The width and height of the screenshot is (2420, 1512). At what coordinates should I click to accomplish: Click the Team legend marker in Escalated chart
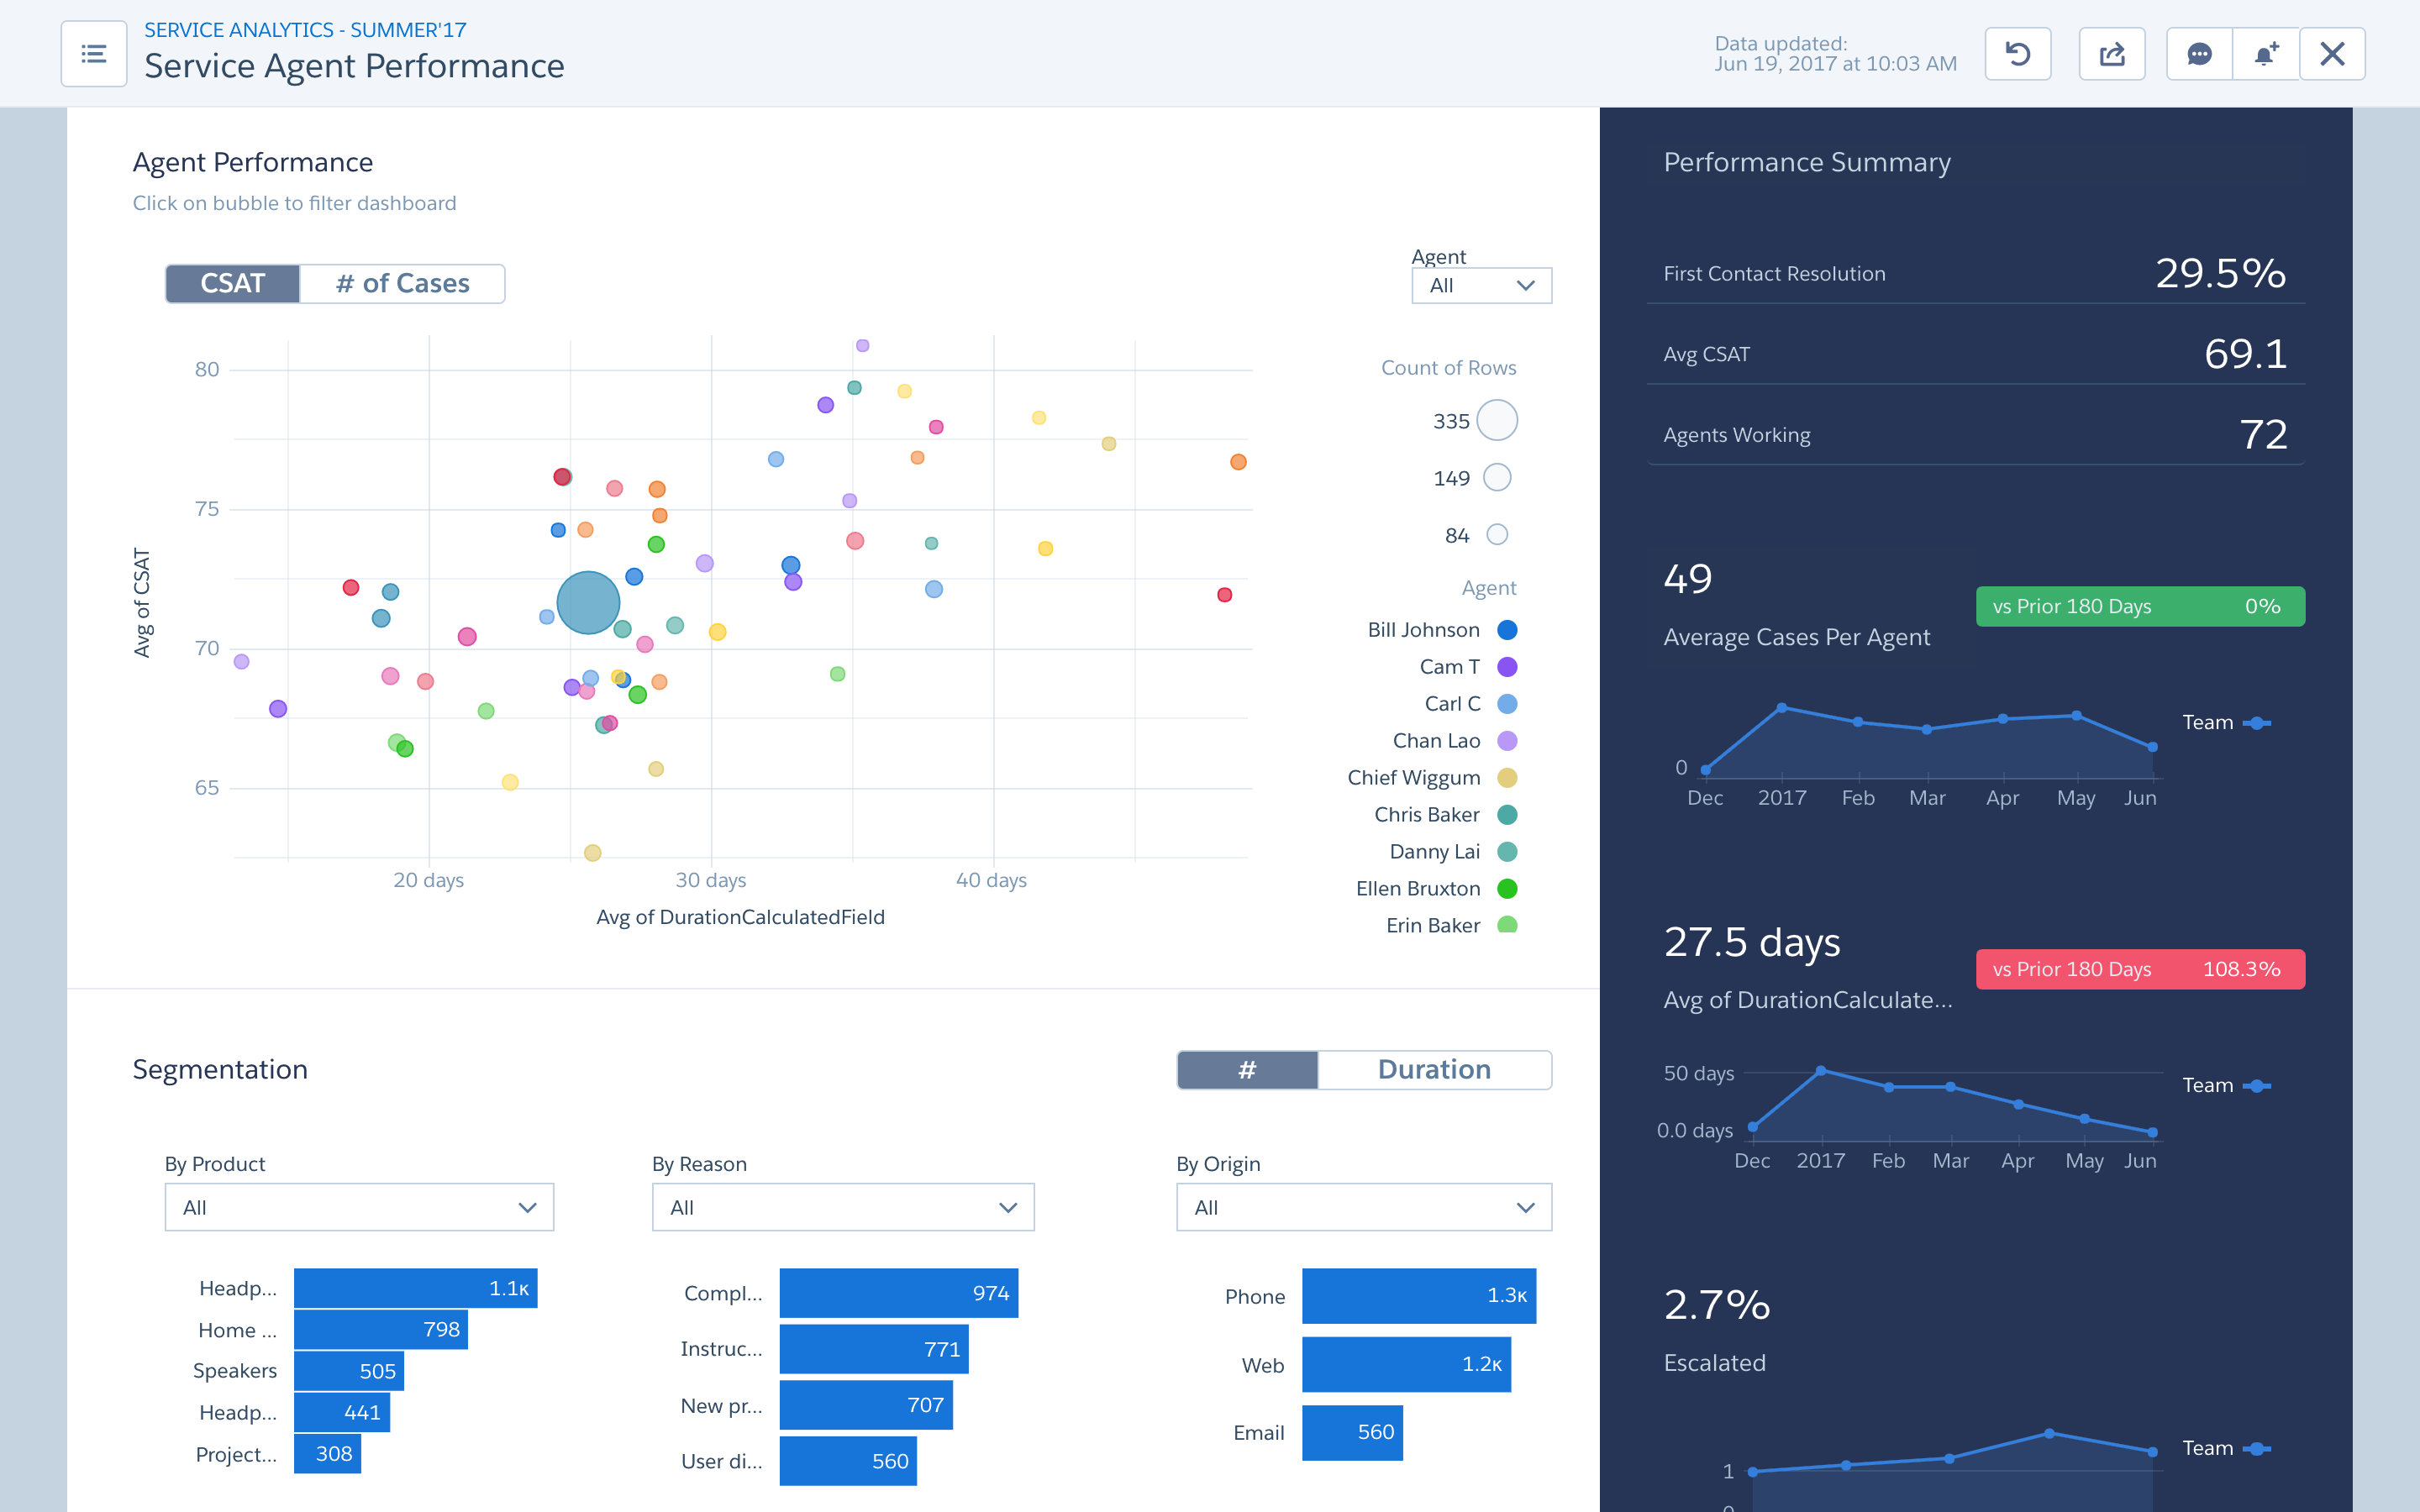pos(2256,1448)
